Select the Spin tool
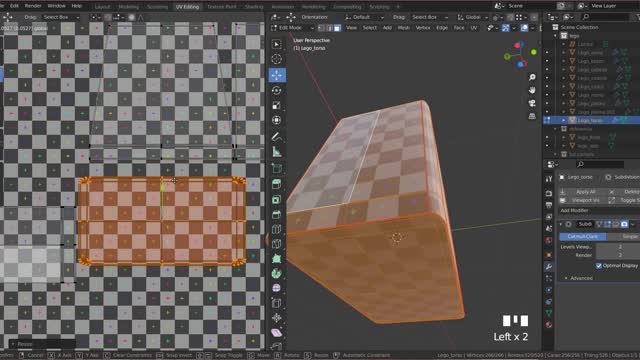 pos(277,273)
